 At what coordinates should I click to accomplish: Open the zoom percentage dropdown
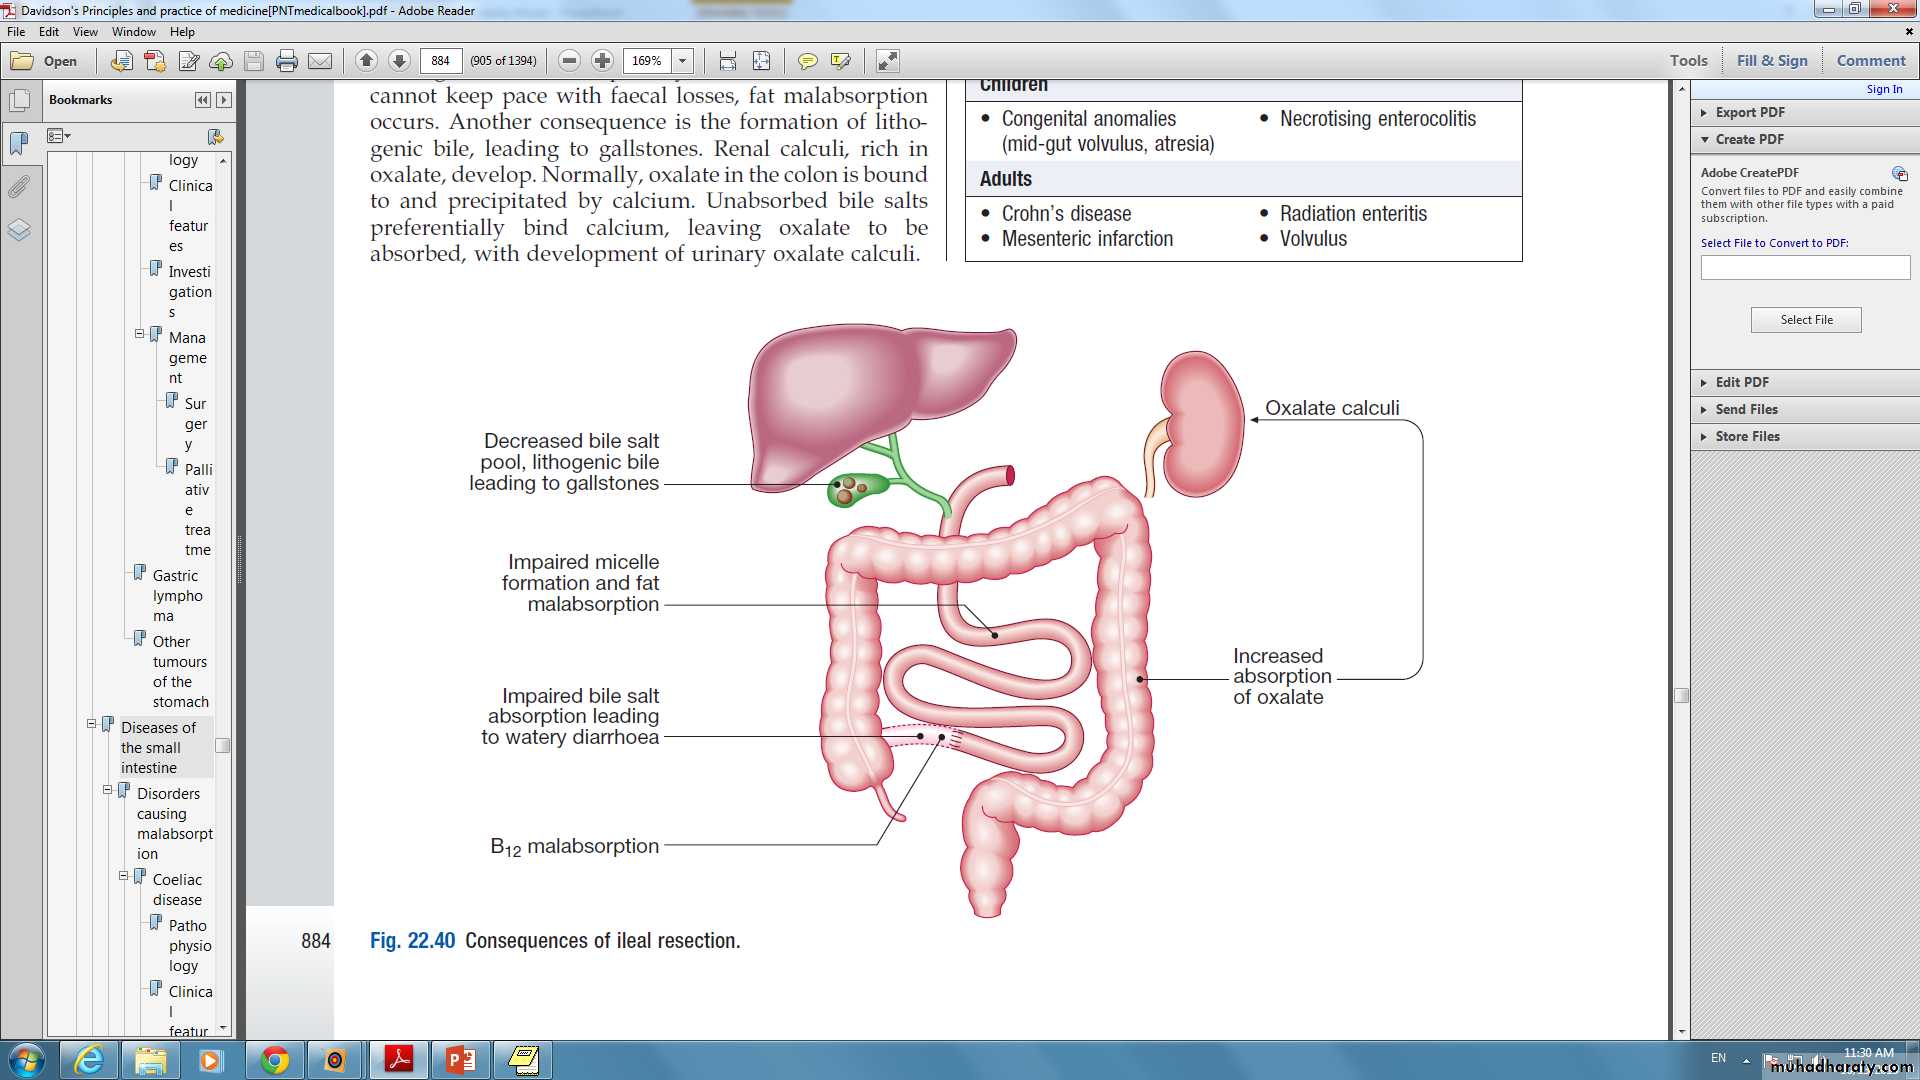click(682, 61)
